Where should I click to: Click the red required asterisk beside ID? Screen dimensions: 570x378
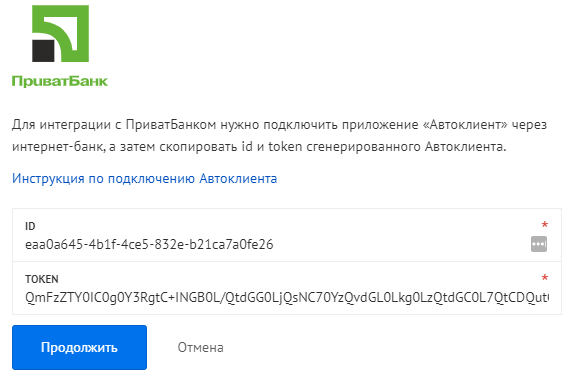[545, 225]
